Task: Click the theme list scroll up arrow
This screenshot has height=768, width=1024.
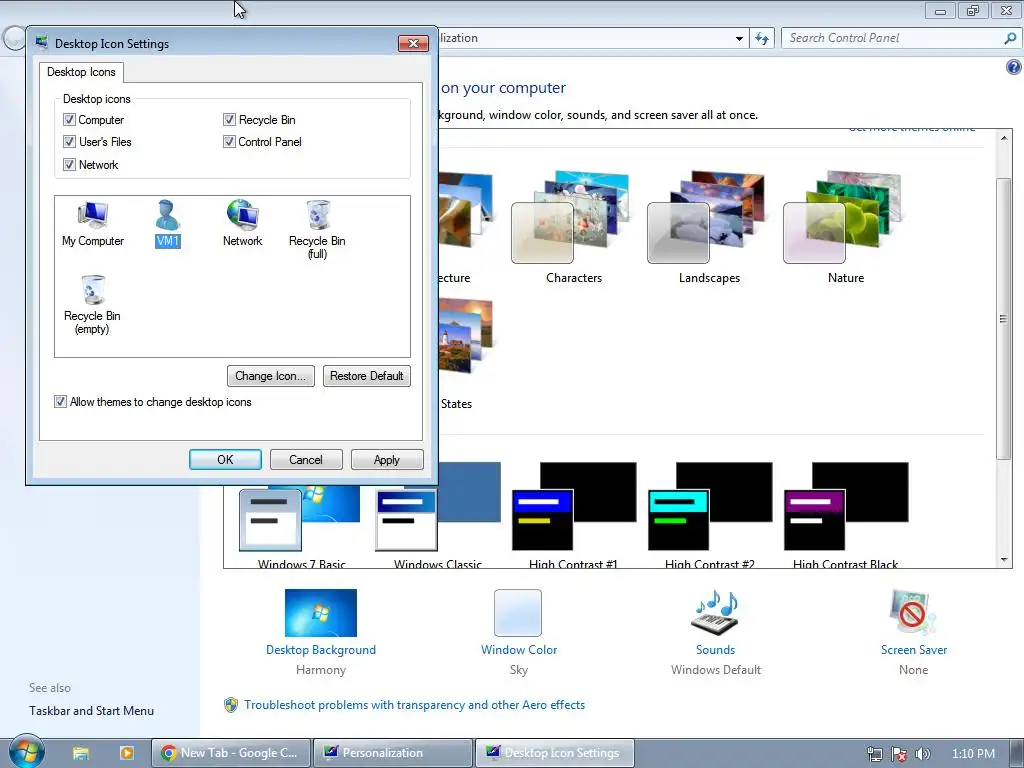Action: [x=1004, y=138]
